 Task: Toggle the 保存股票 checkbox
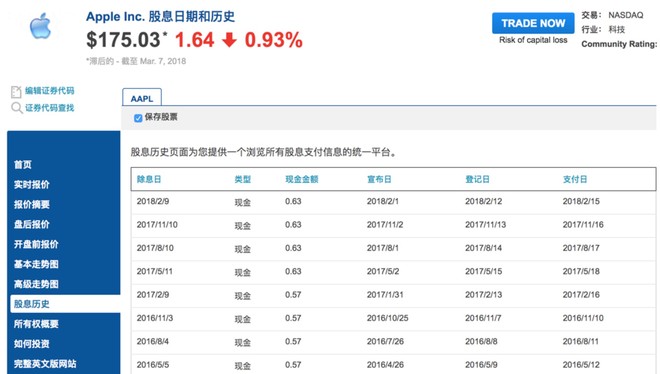(138, 118)
